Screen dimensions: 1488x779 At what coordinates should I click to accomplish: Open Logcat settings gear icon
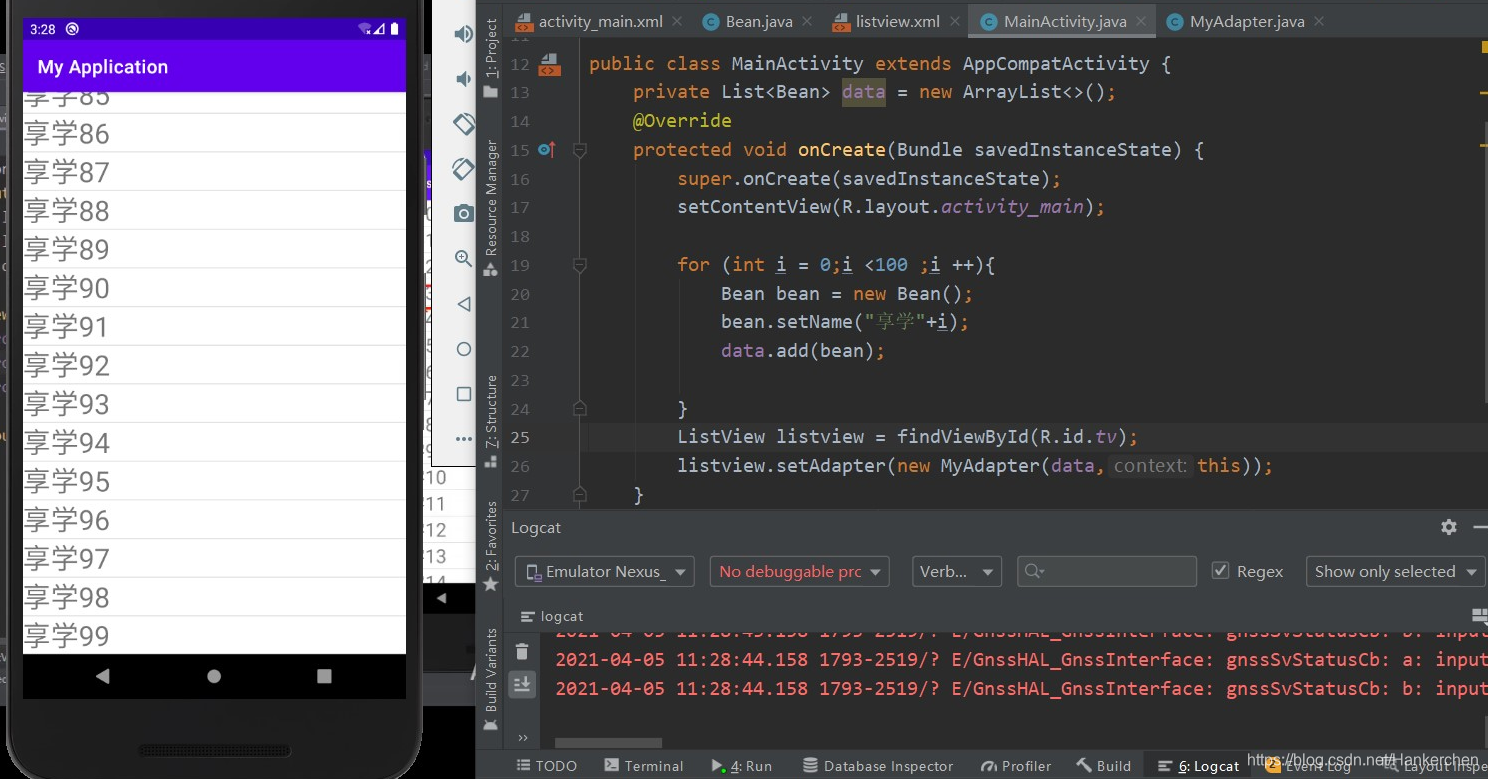[1449, 527]
